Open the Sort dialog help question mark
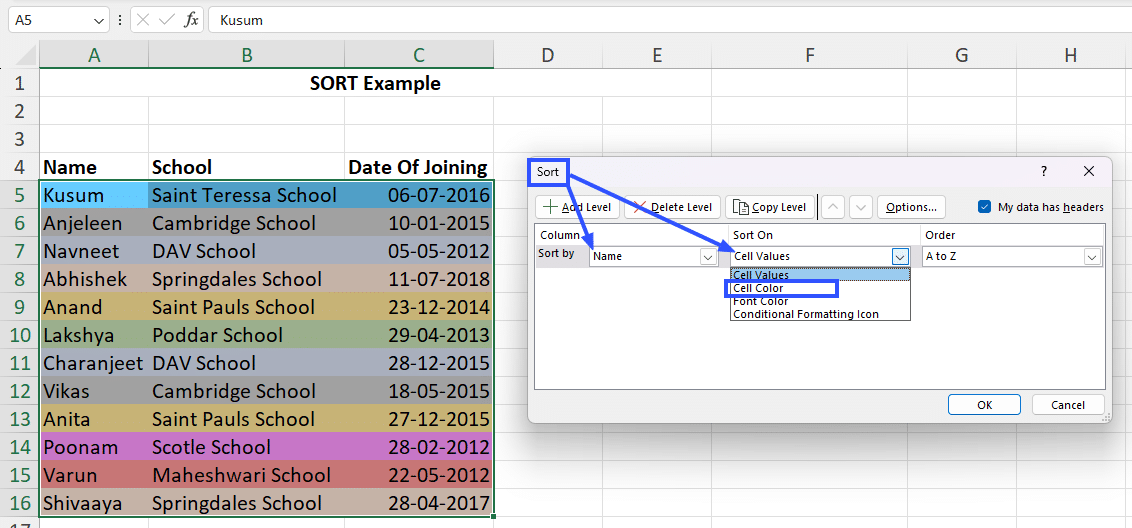This screenshot has height=528, width=1132. pyautogui.click(x=1044, y=171)
